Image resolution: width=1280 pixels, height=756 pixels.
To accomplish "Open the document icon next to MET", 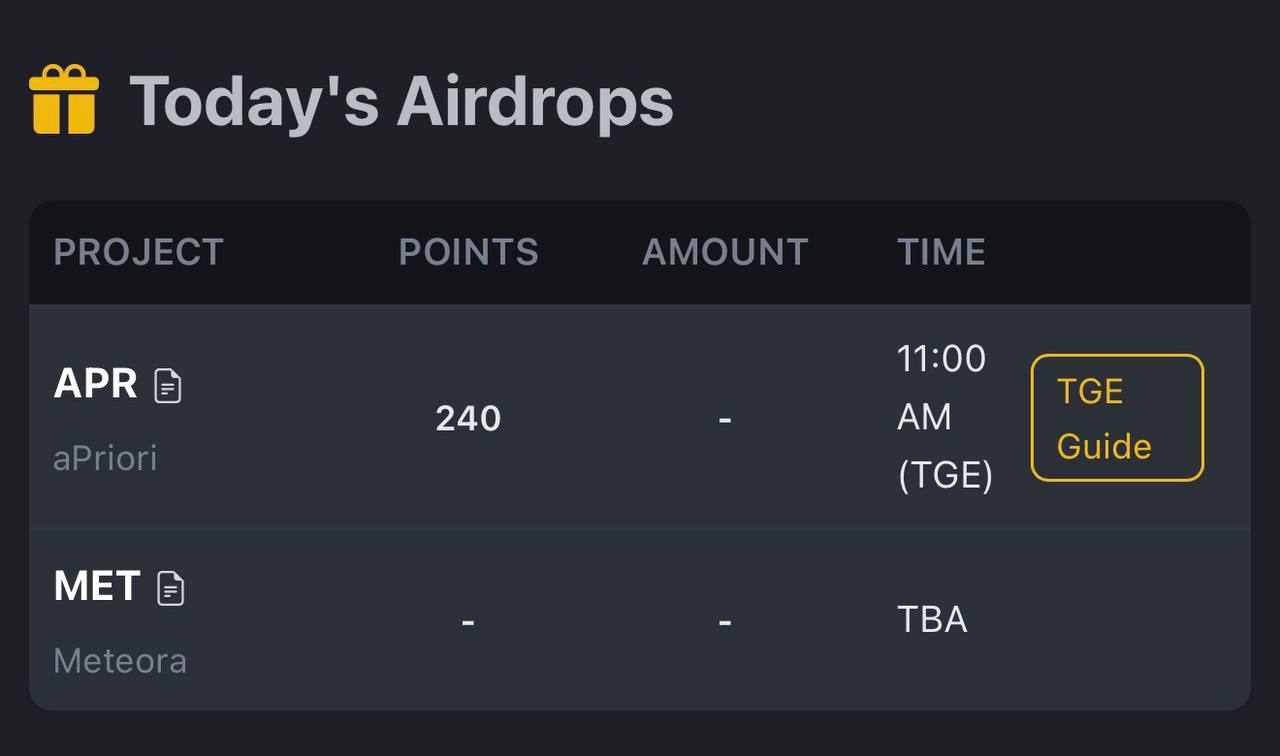I will 171,588.
